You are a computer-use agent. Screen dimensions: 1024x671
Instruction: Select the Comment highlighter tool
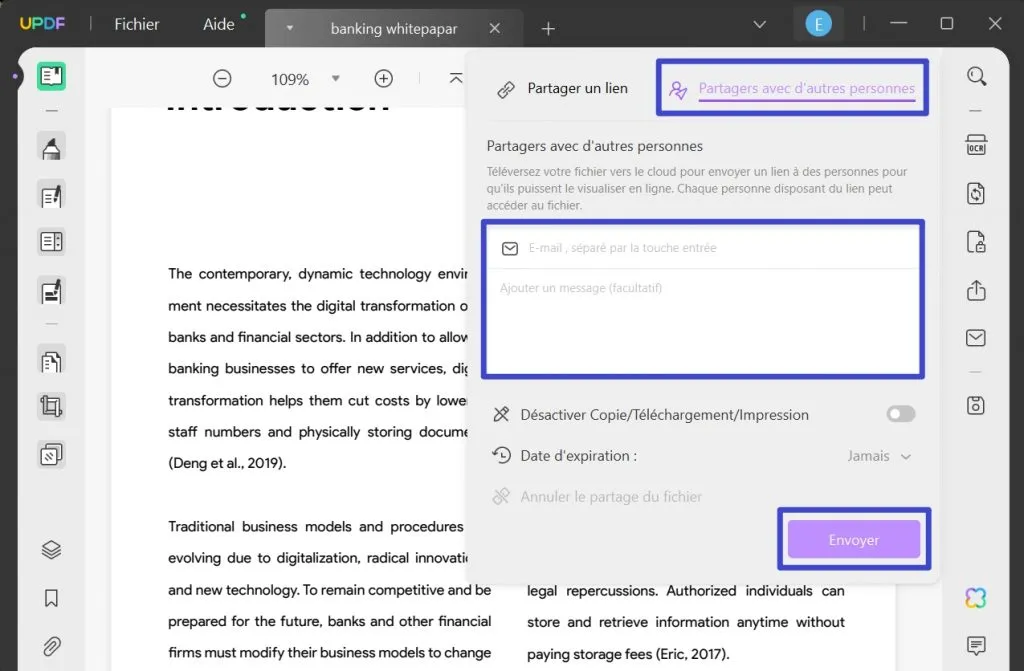pos(51,147)
